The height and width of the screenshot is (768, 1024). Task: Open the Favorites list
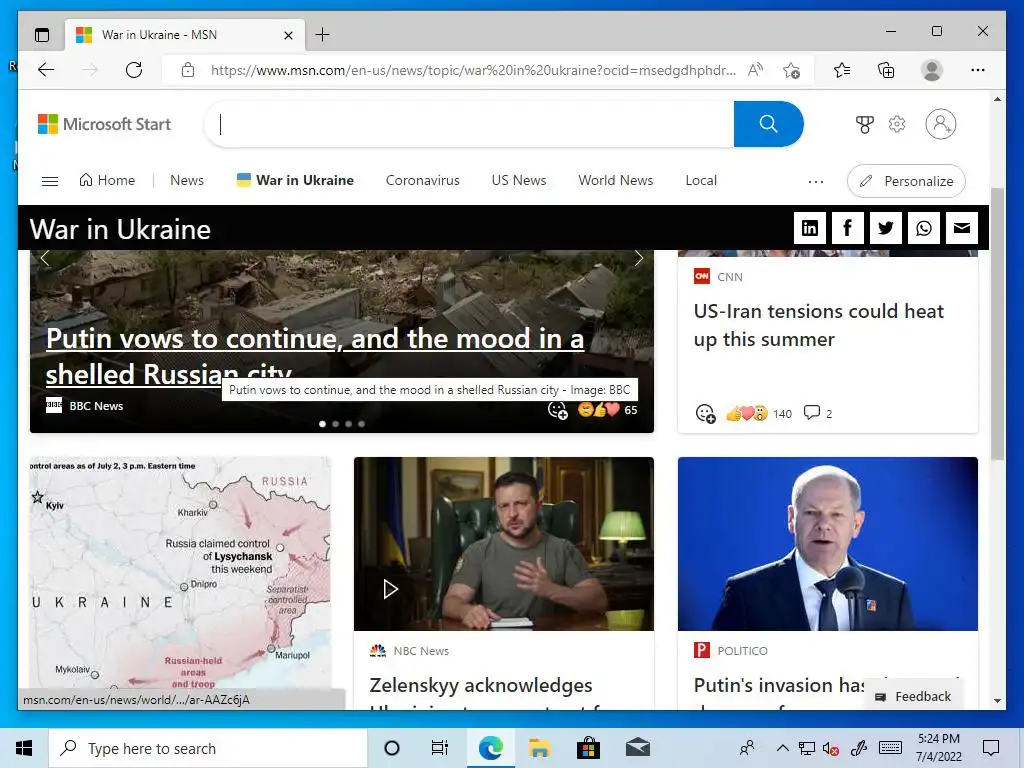842,70
